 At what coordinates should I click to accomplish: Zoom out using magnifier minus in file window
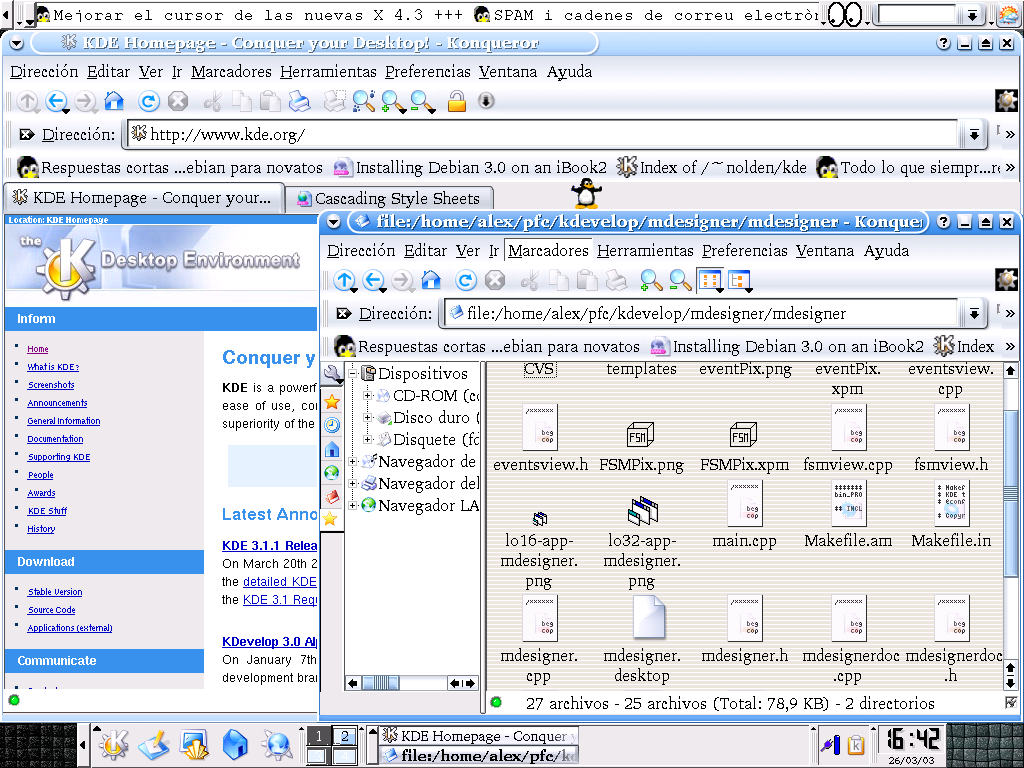tap(680, 281)
